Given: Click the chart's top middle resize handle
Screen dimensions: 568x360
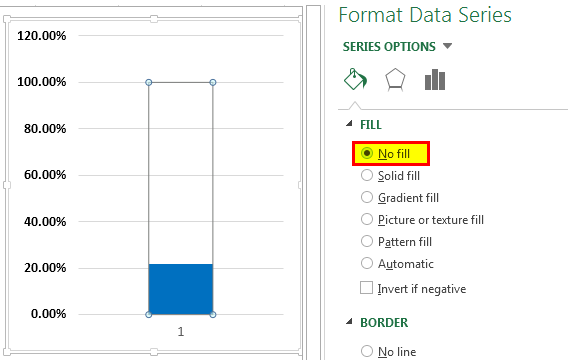Looking at the screenshot, I should click(154, 19).
